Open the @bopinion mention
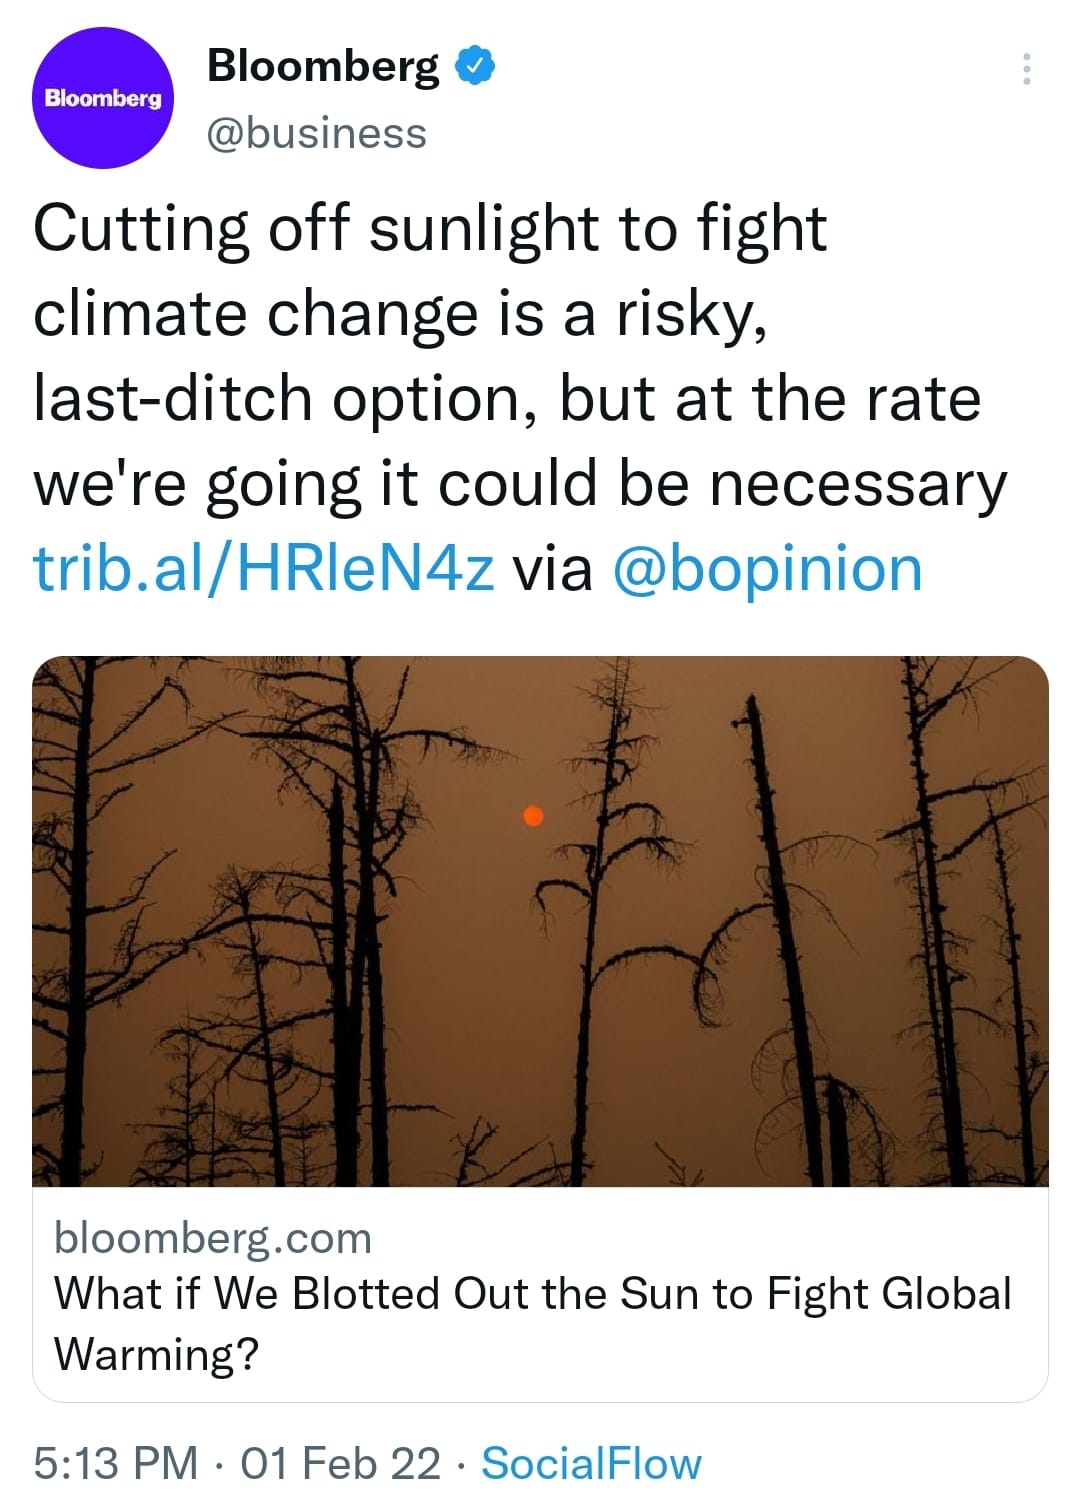 (766, 569)
